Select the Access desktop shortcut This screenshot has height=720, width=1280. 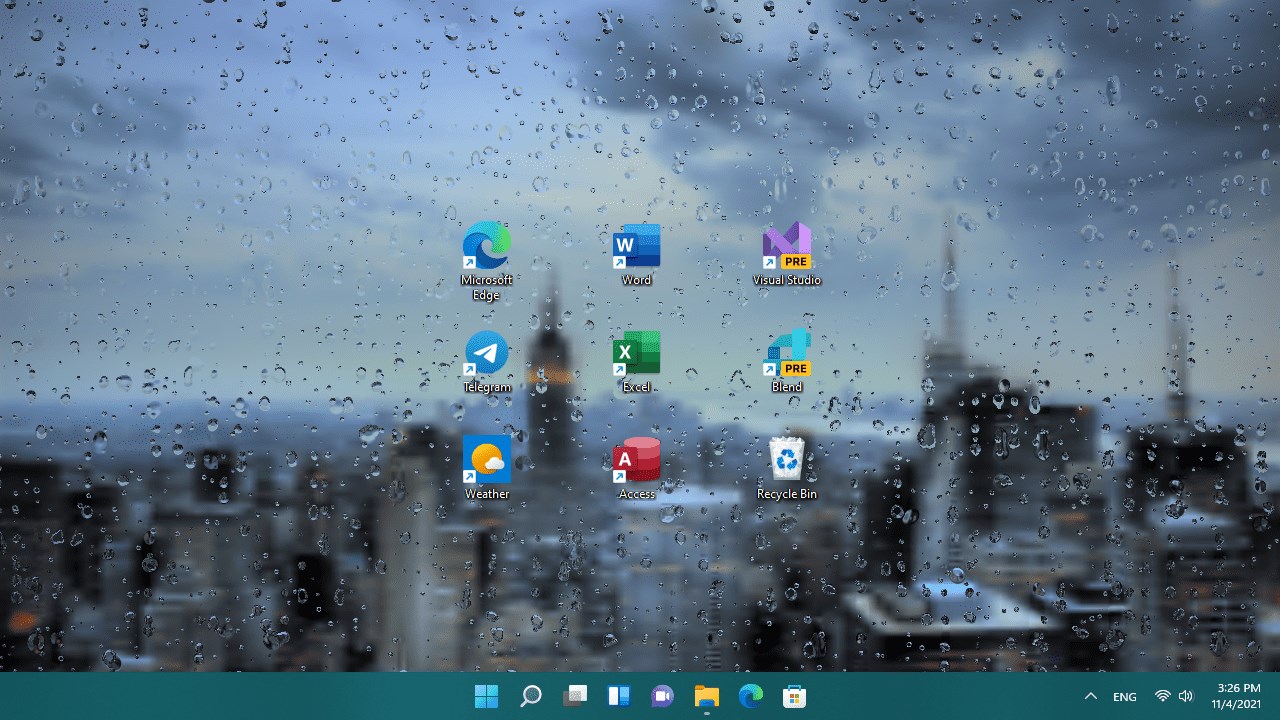coord(637,468)
